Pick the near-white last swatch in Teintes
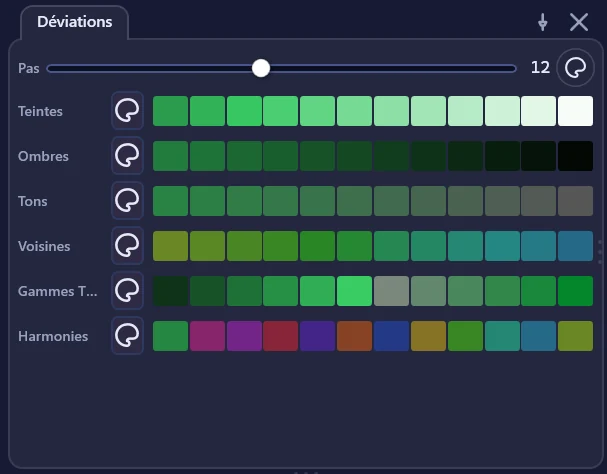The height and width of the screenshot is (474, 607). [575, 111]
